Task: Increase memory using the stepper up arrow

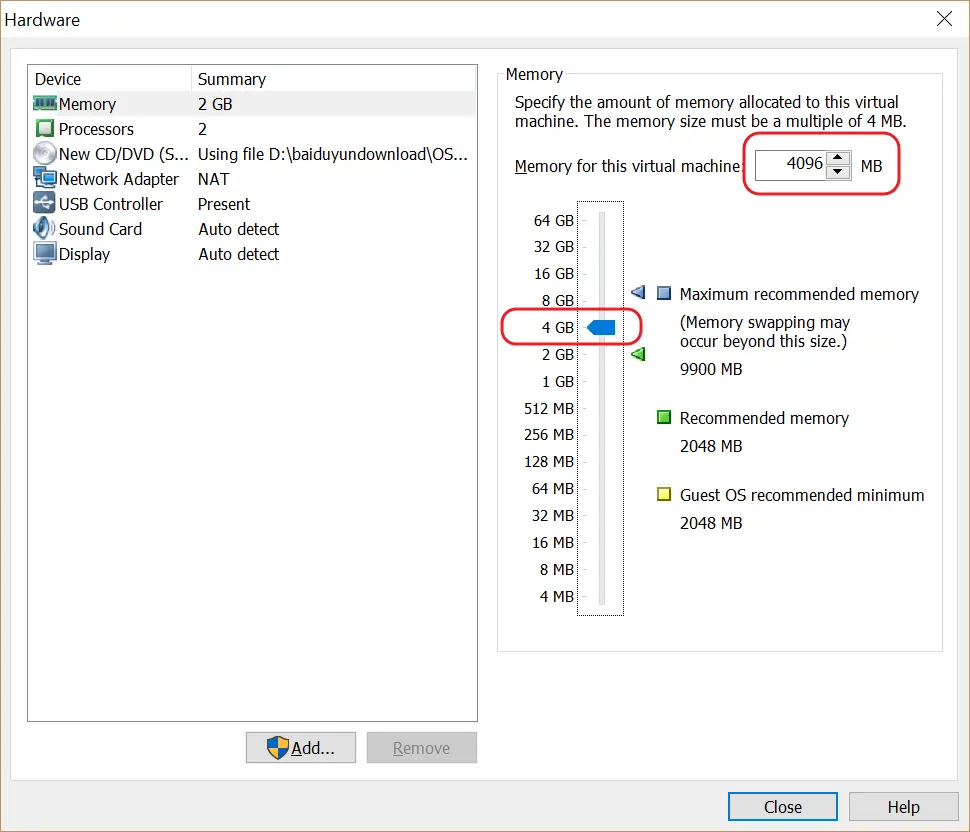Action: (x=837, y=160)
